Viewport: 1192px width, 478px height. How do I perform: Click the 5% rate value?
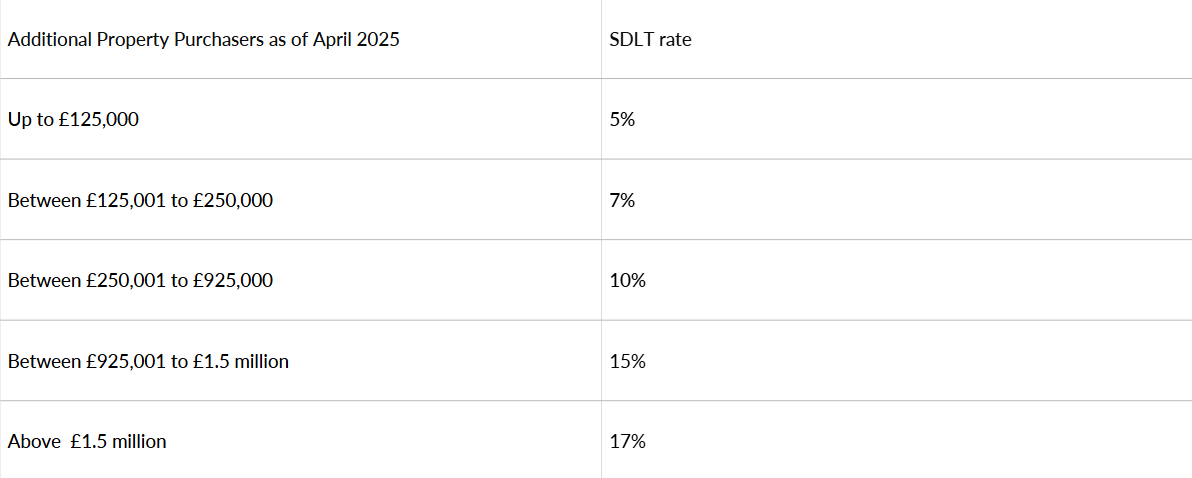click(622, 120)
